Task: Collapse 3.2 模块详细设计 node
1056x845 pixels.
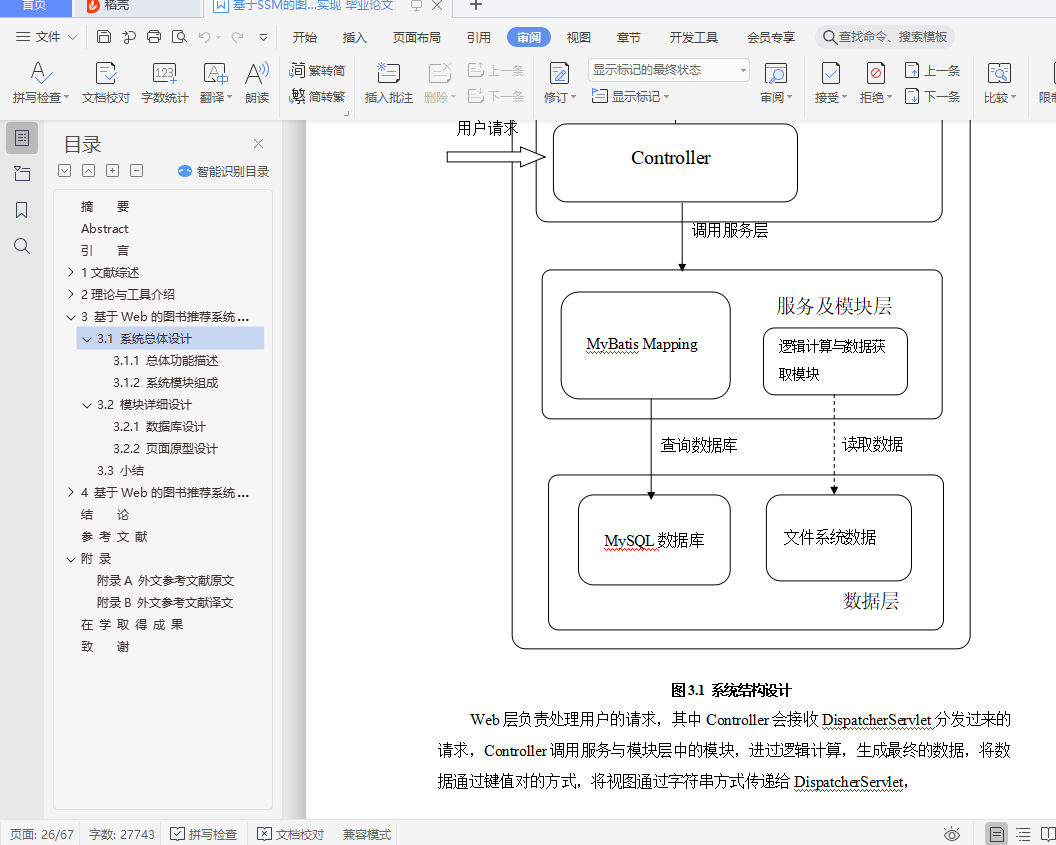Action: (87, 405)
